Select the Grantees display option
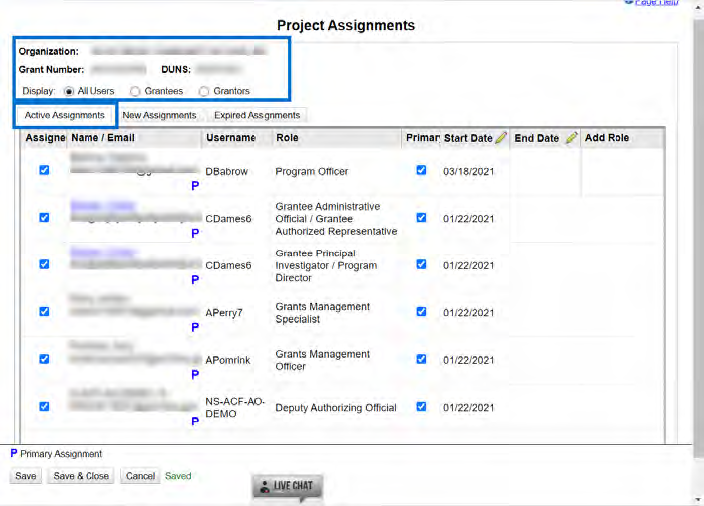This screenshot has height=506, width=704. (135, 91)
